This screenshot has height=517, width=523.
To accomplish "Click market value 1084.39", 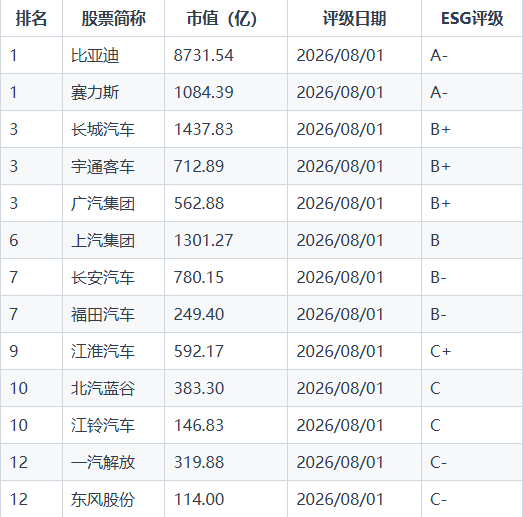I will [x=203, y=92].
